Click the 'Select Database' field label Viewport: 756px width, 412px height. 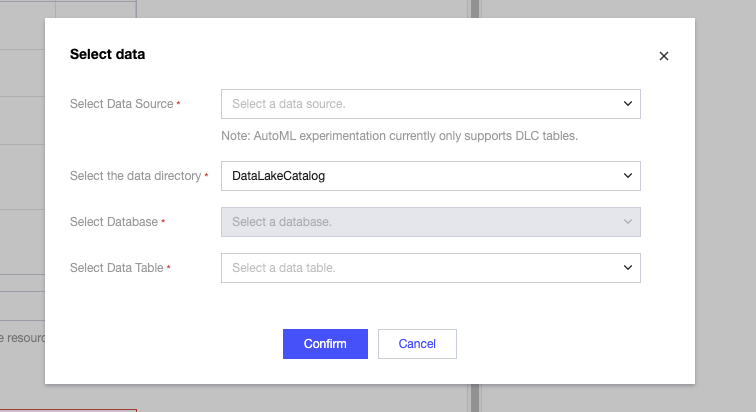(x=114, y=222)
